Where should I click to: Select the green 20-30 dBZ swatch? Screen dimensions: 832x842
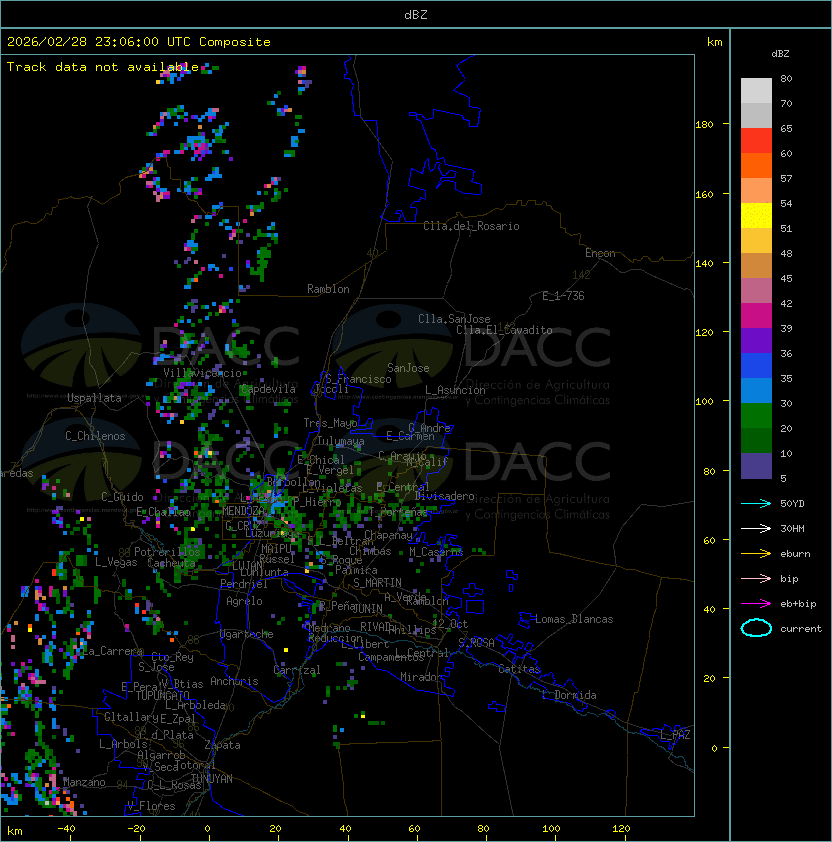(756, 416)
